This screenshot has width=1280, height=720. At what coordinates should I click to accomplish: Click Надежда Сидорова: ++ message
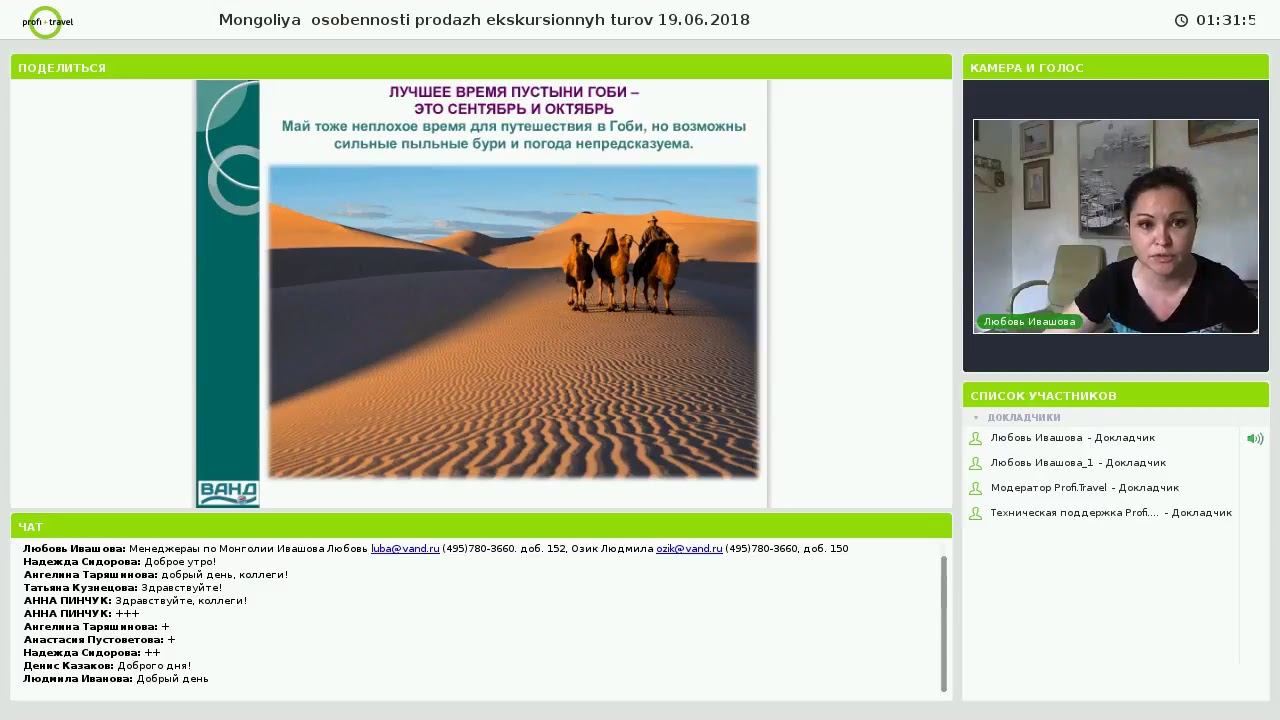click(x=92, y=653)
